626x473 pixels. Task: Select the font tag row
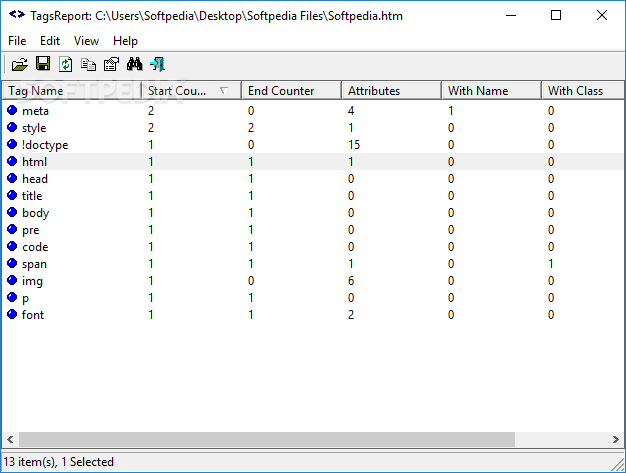tap(313, 315)
